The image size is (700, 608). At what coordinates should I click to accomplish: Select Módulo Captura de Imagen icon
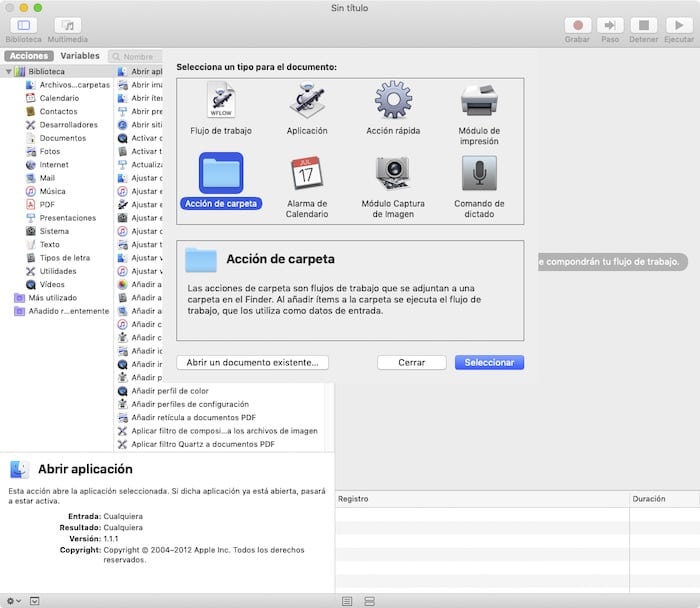393,173
